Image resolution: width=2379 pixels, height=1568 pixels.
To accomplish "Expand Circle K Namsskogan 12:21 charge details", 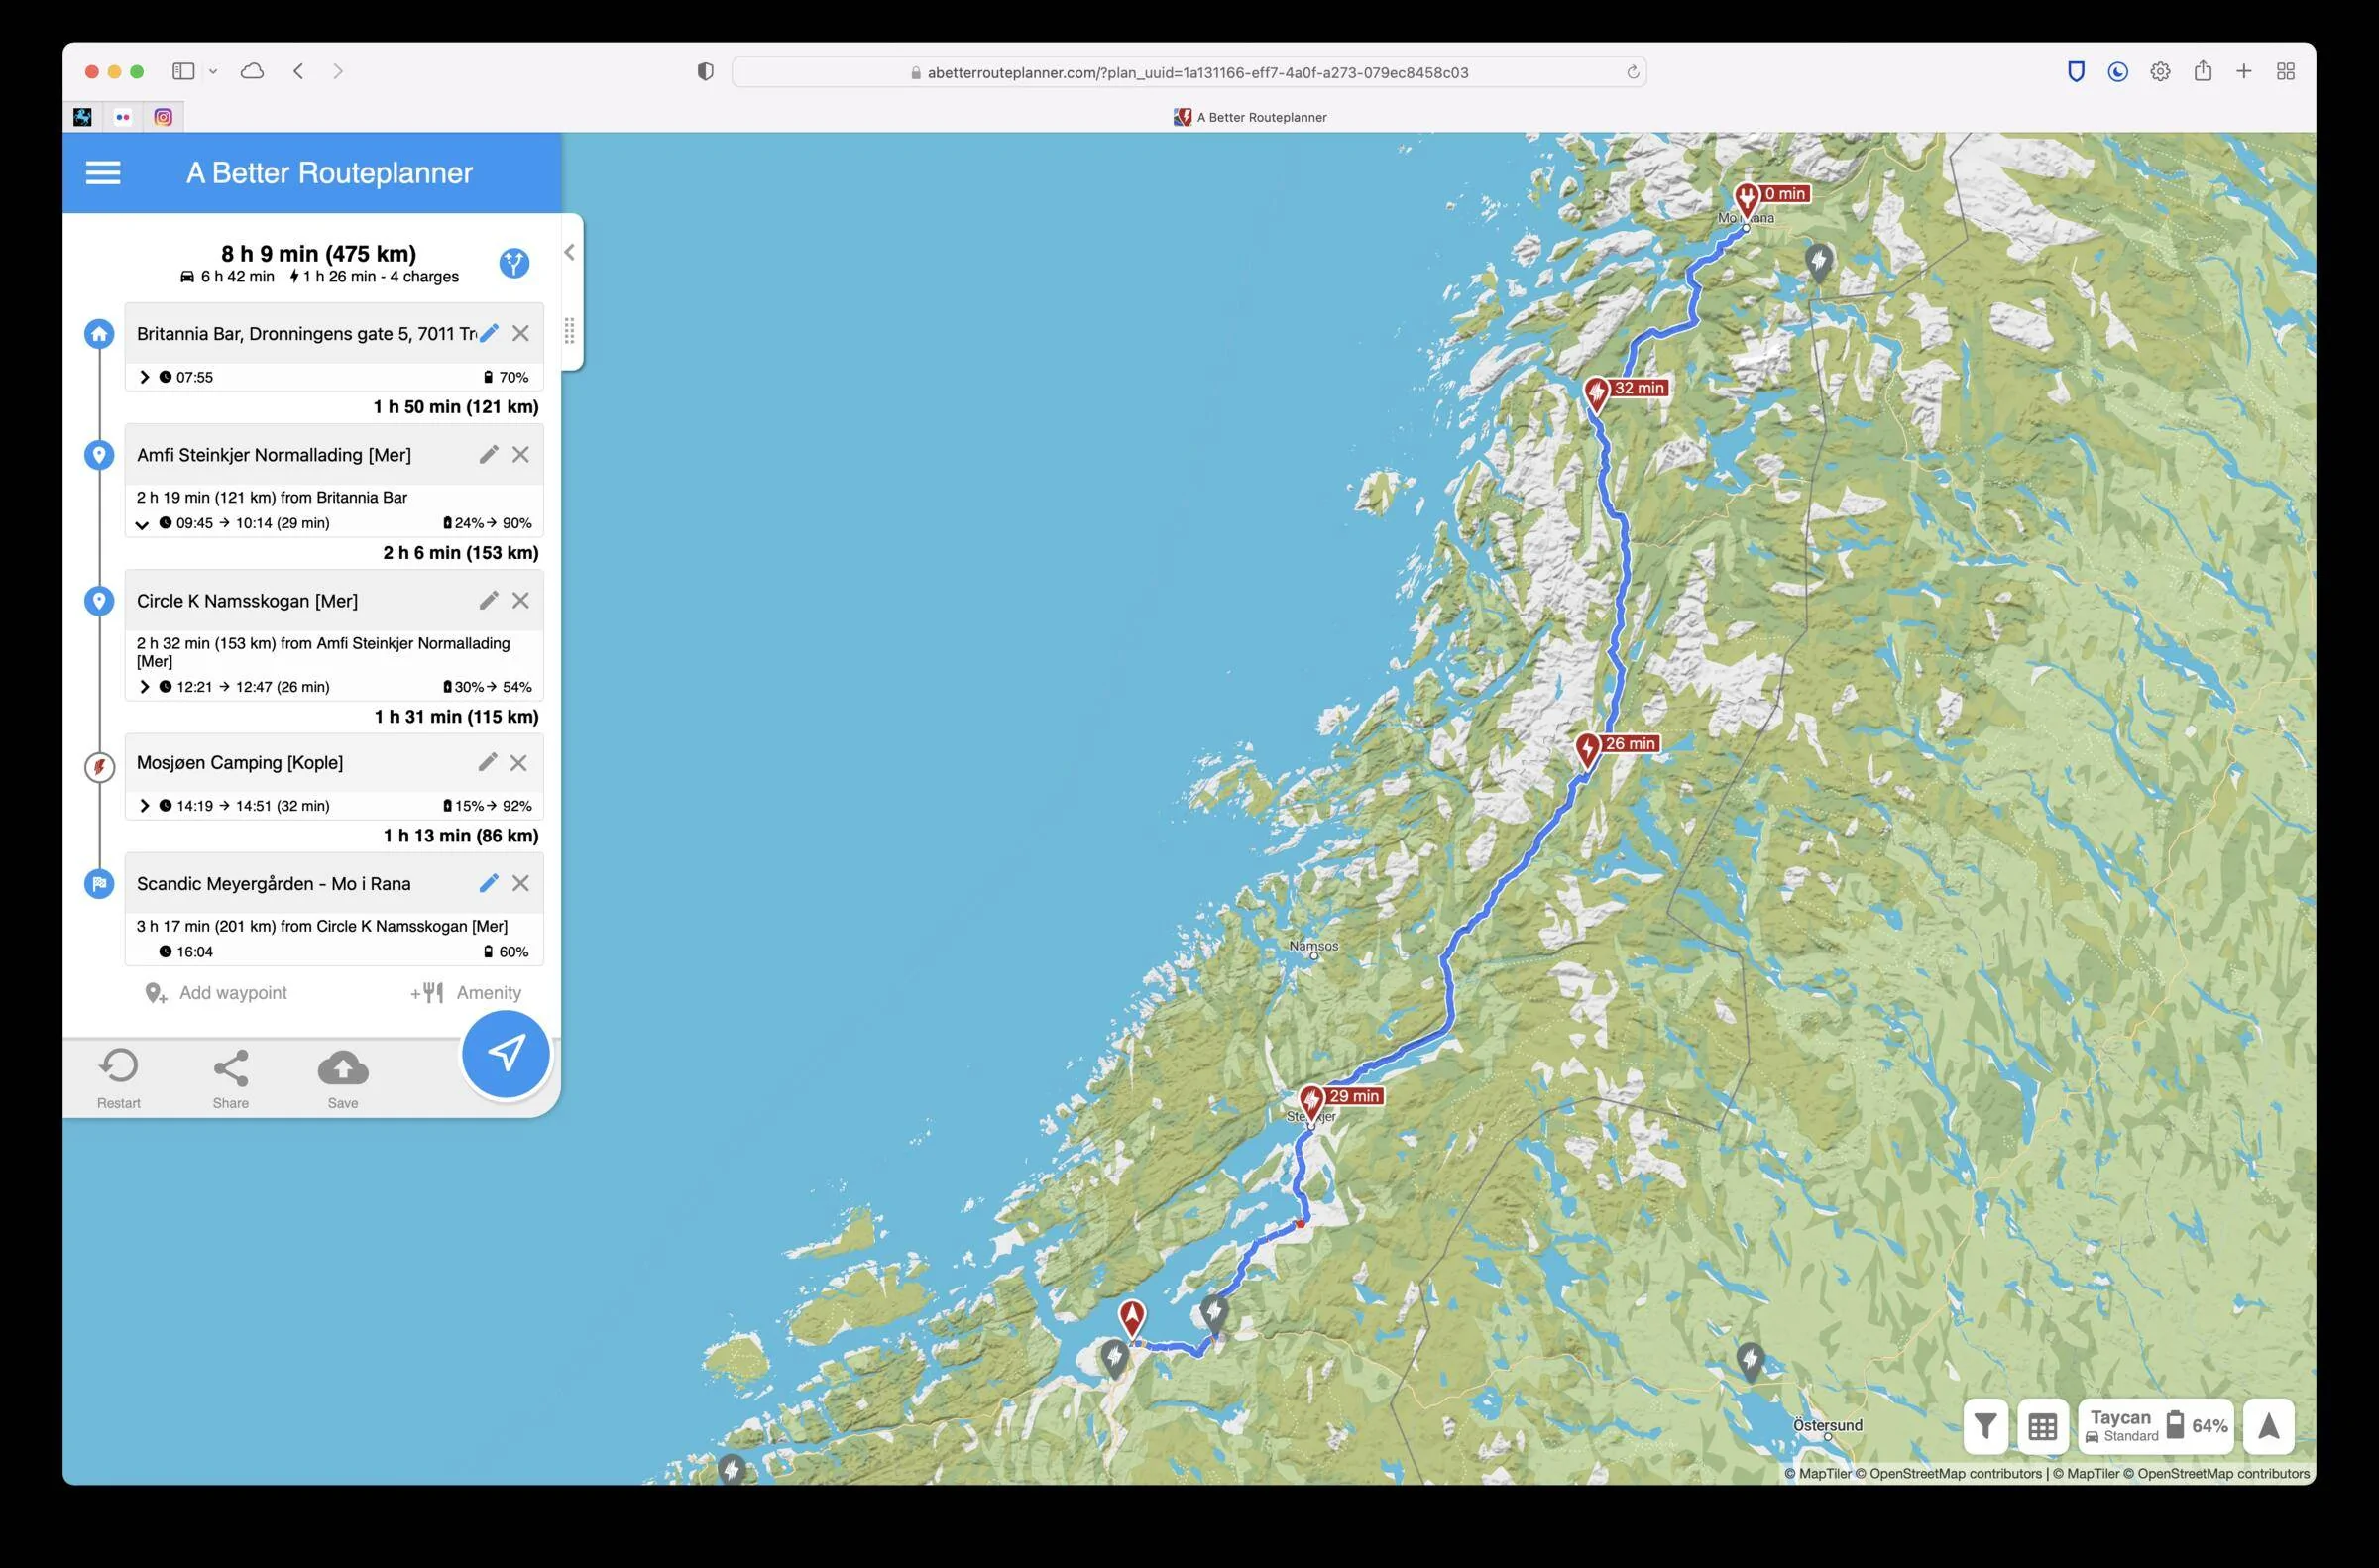I will [144, 687].
